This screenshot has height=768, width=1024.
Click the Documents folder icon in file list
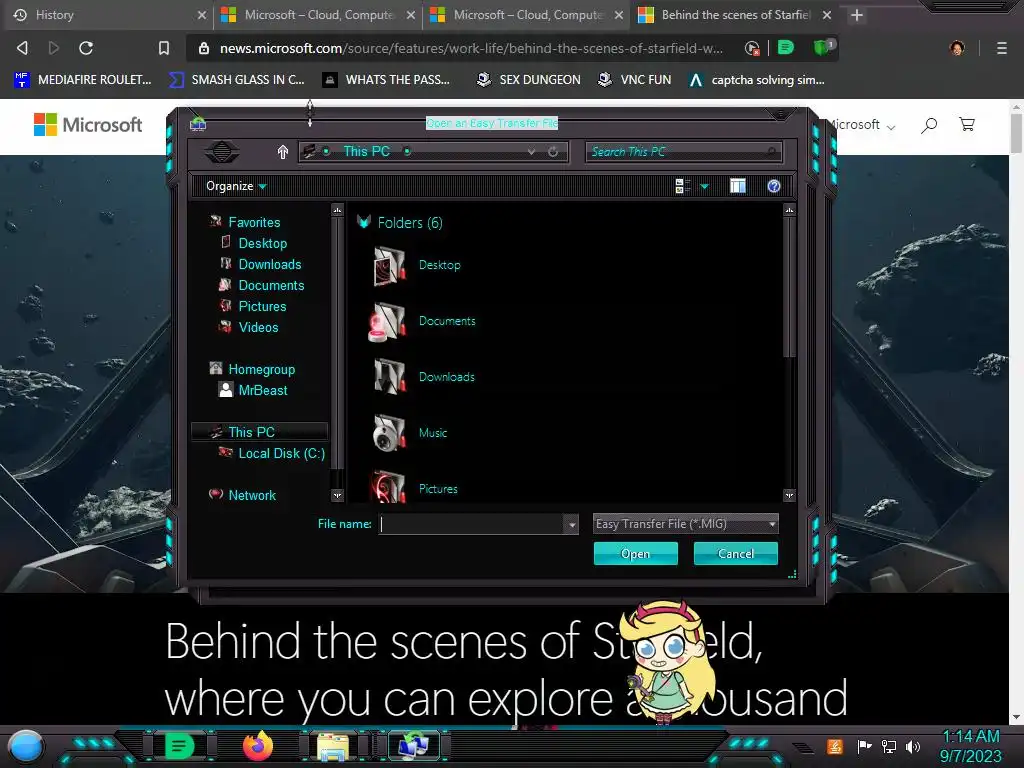coord(389,321)
